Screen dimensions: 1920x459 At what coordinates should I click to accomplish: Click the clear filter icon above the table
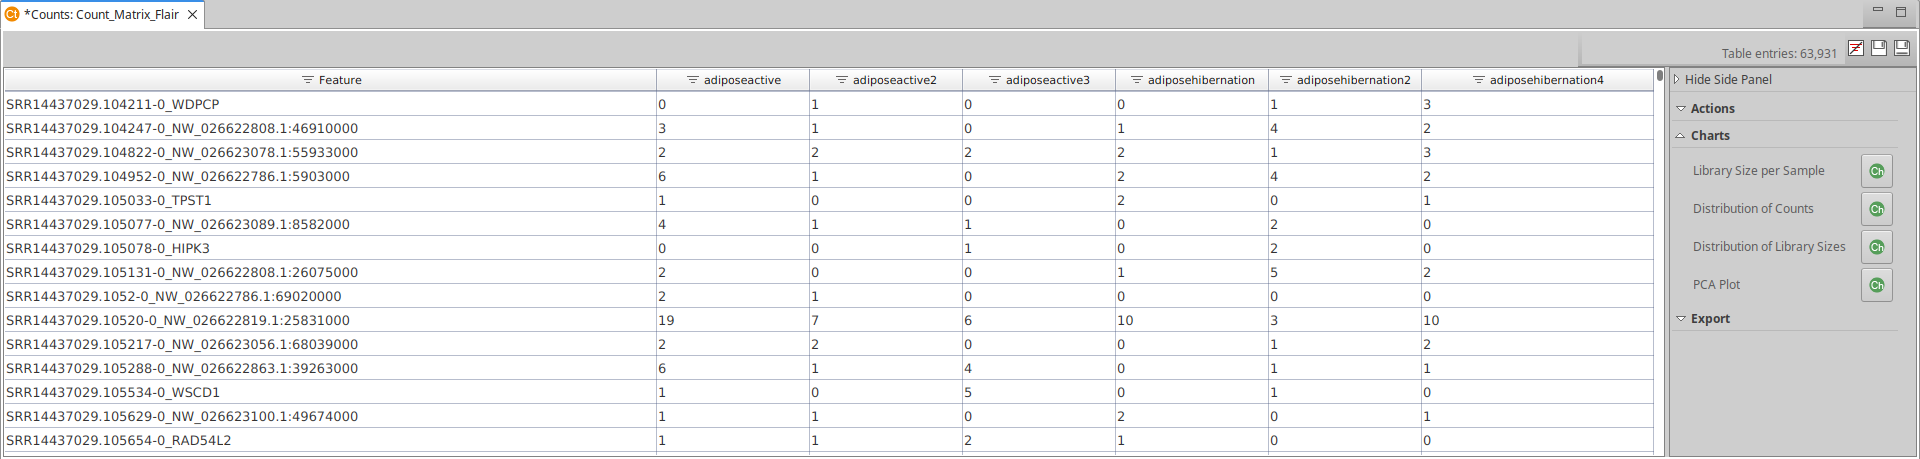pyautogui.click(x=1856, y=48)
